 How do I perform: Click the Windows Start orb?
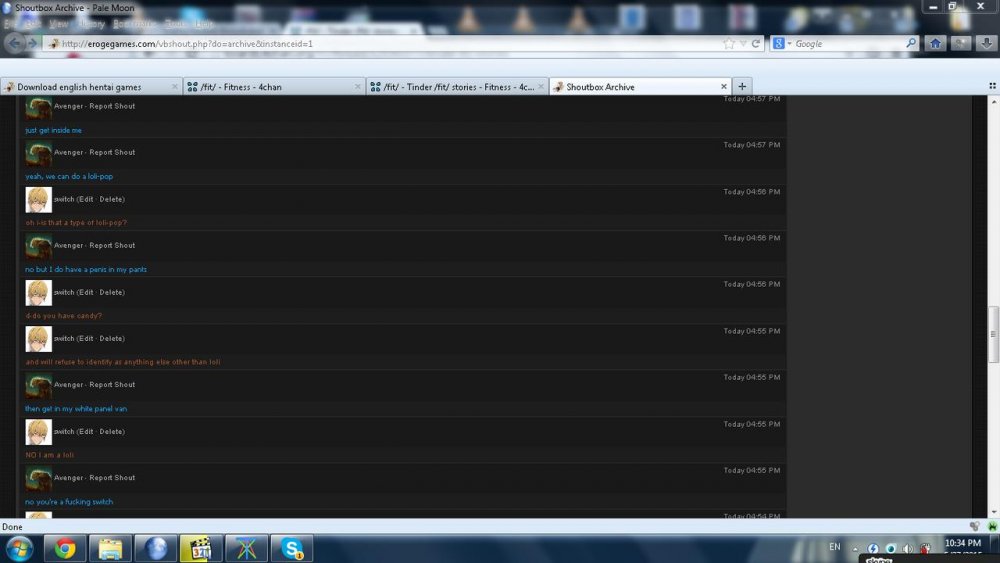point(19,548)
